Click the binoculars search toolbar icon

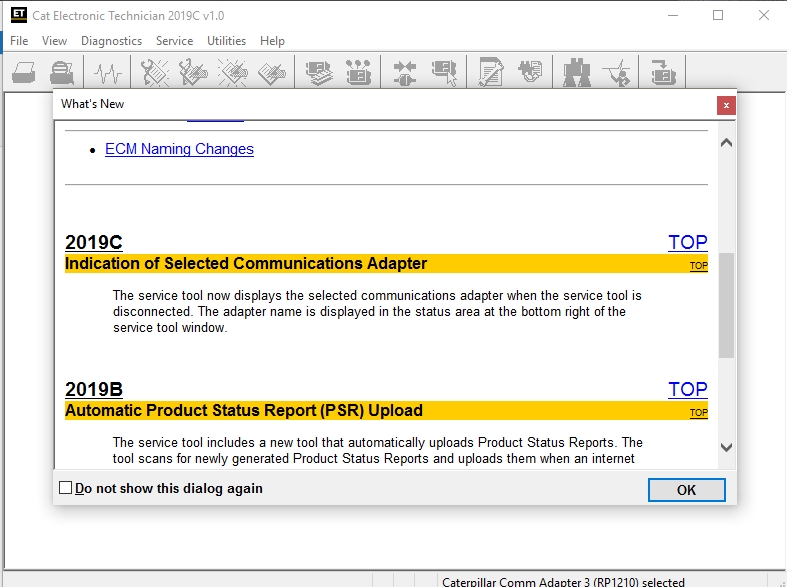pyautogui.click(x=577, y=73)
